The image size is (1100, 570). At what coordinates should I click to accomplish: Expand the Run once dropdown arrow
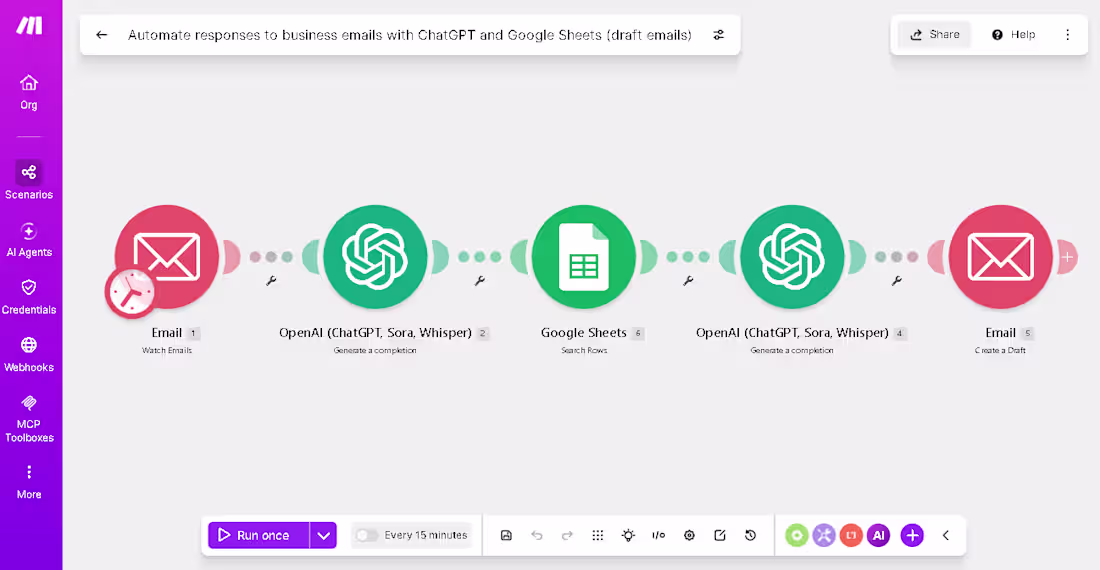click(x=323, y=535)
